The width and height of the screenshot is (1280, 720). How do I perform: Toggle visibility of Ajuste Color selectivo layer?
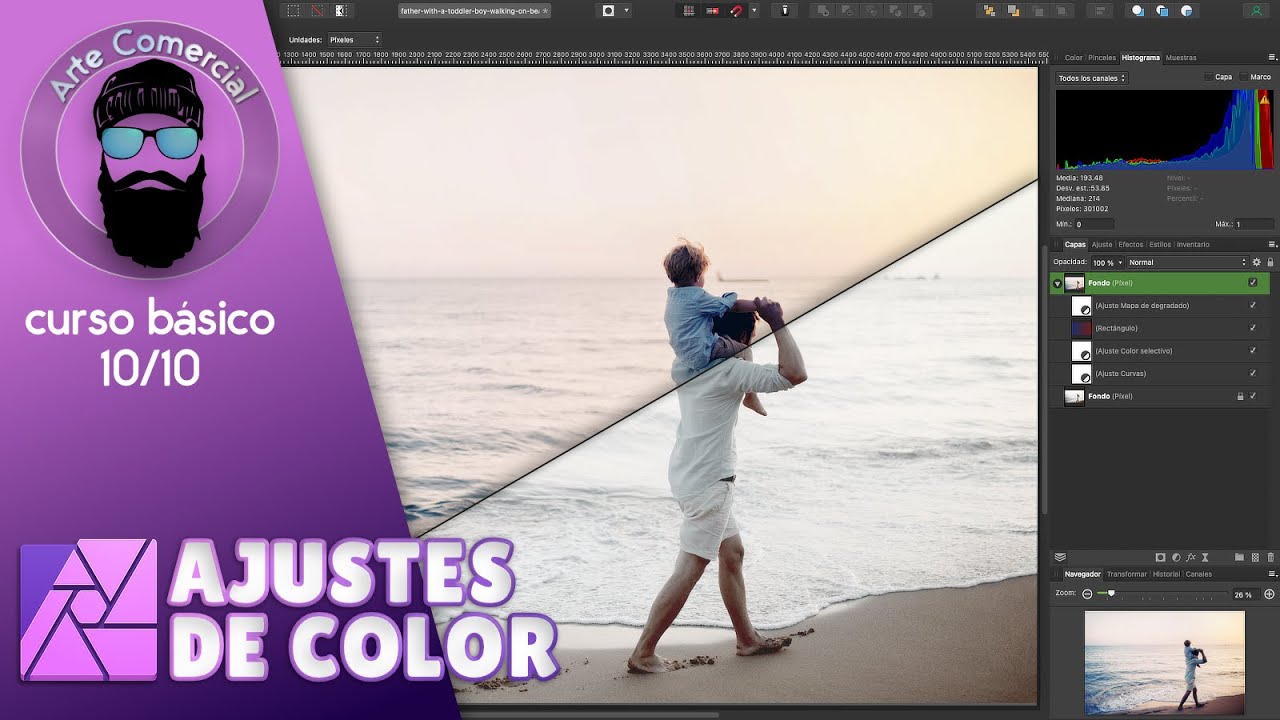(1252, 351)
